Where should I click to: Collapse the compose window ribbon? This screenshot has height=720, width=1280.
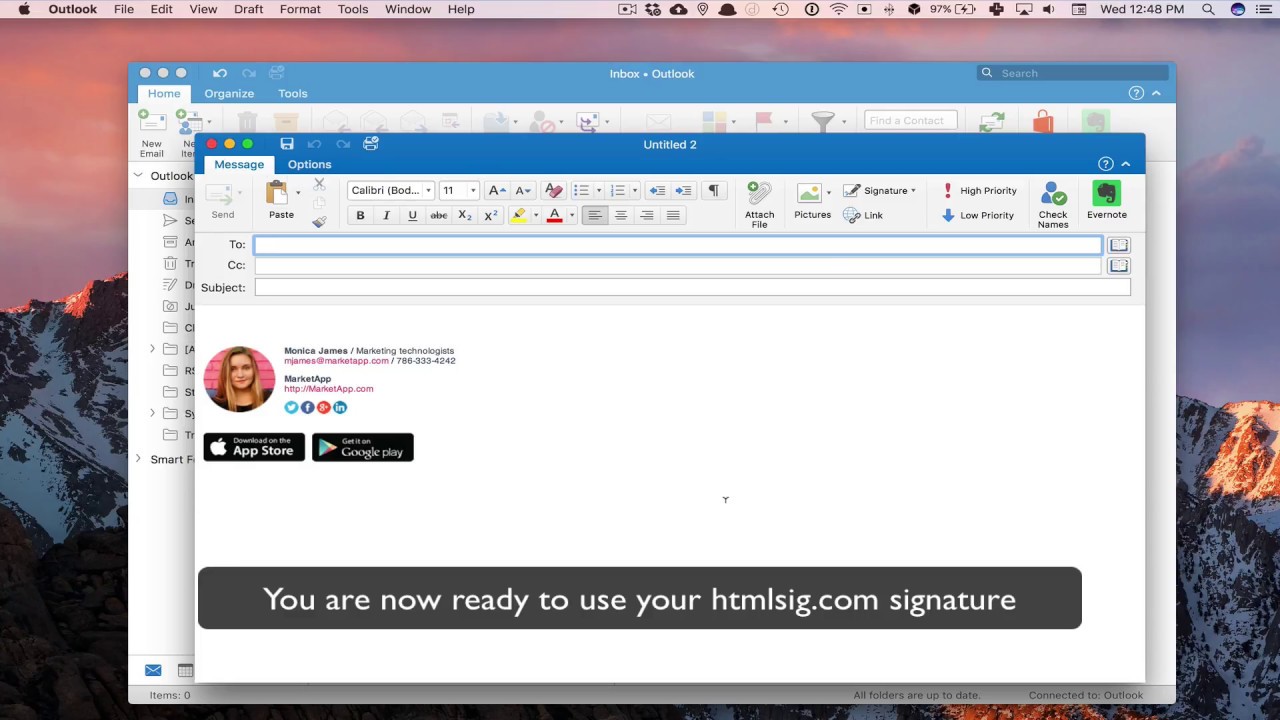pos(1126,164)
